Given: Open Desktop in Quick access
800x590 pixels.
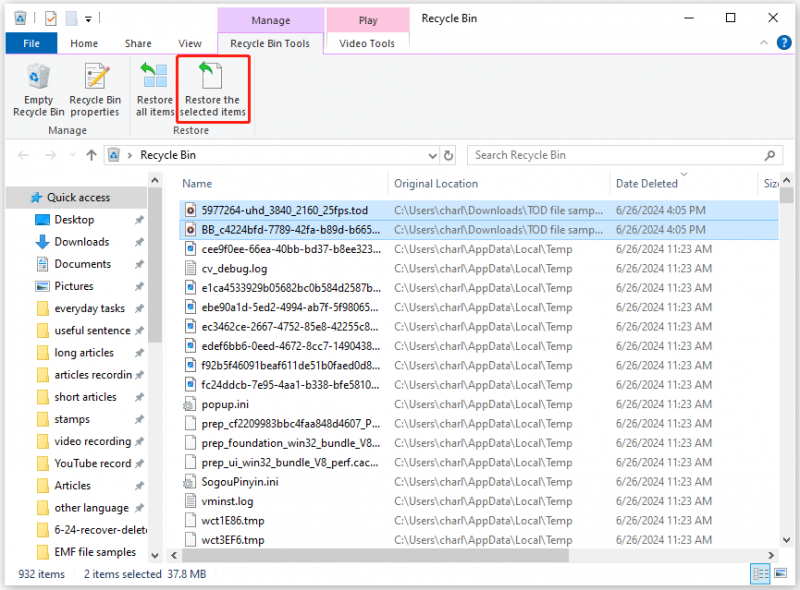Looking at the screenshot, I should point(74,220).
